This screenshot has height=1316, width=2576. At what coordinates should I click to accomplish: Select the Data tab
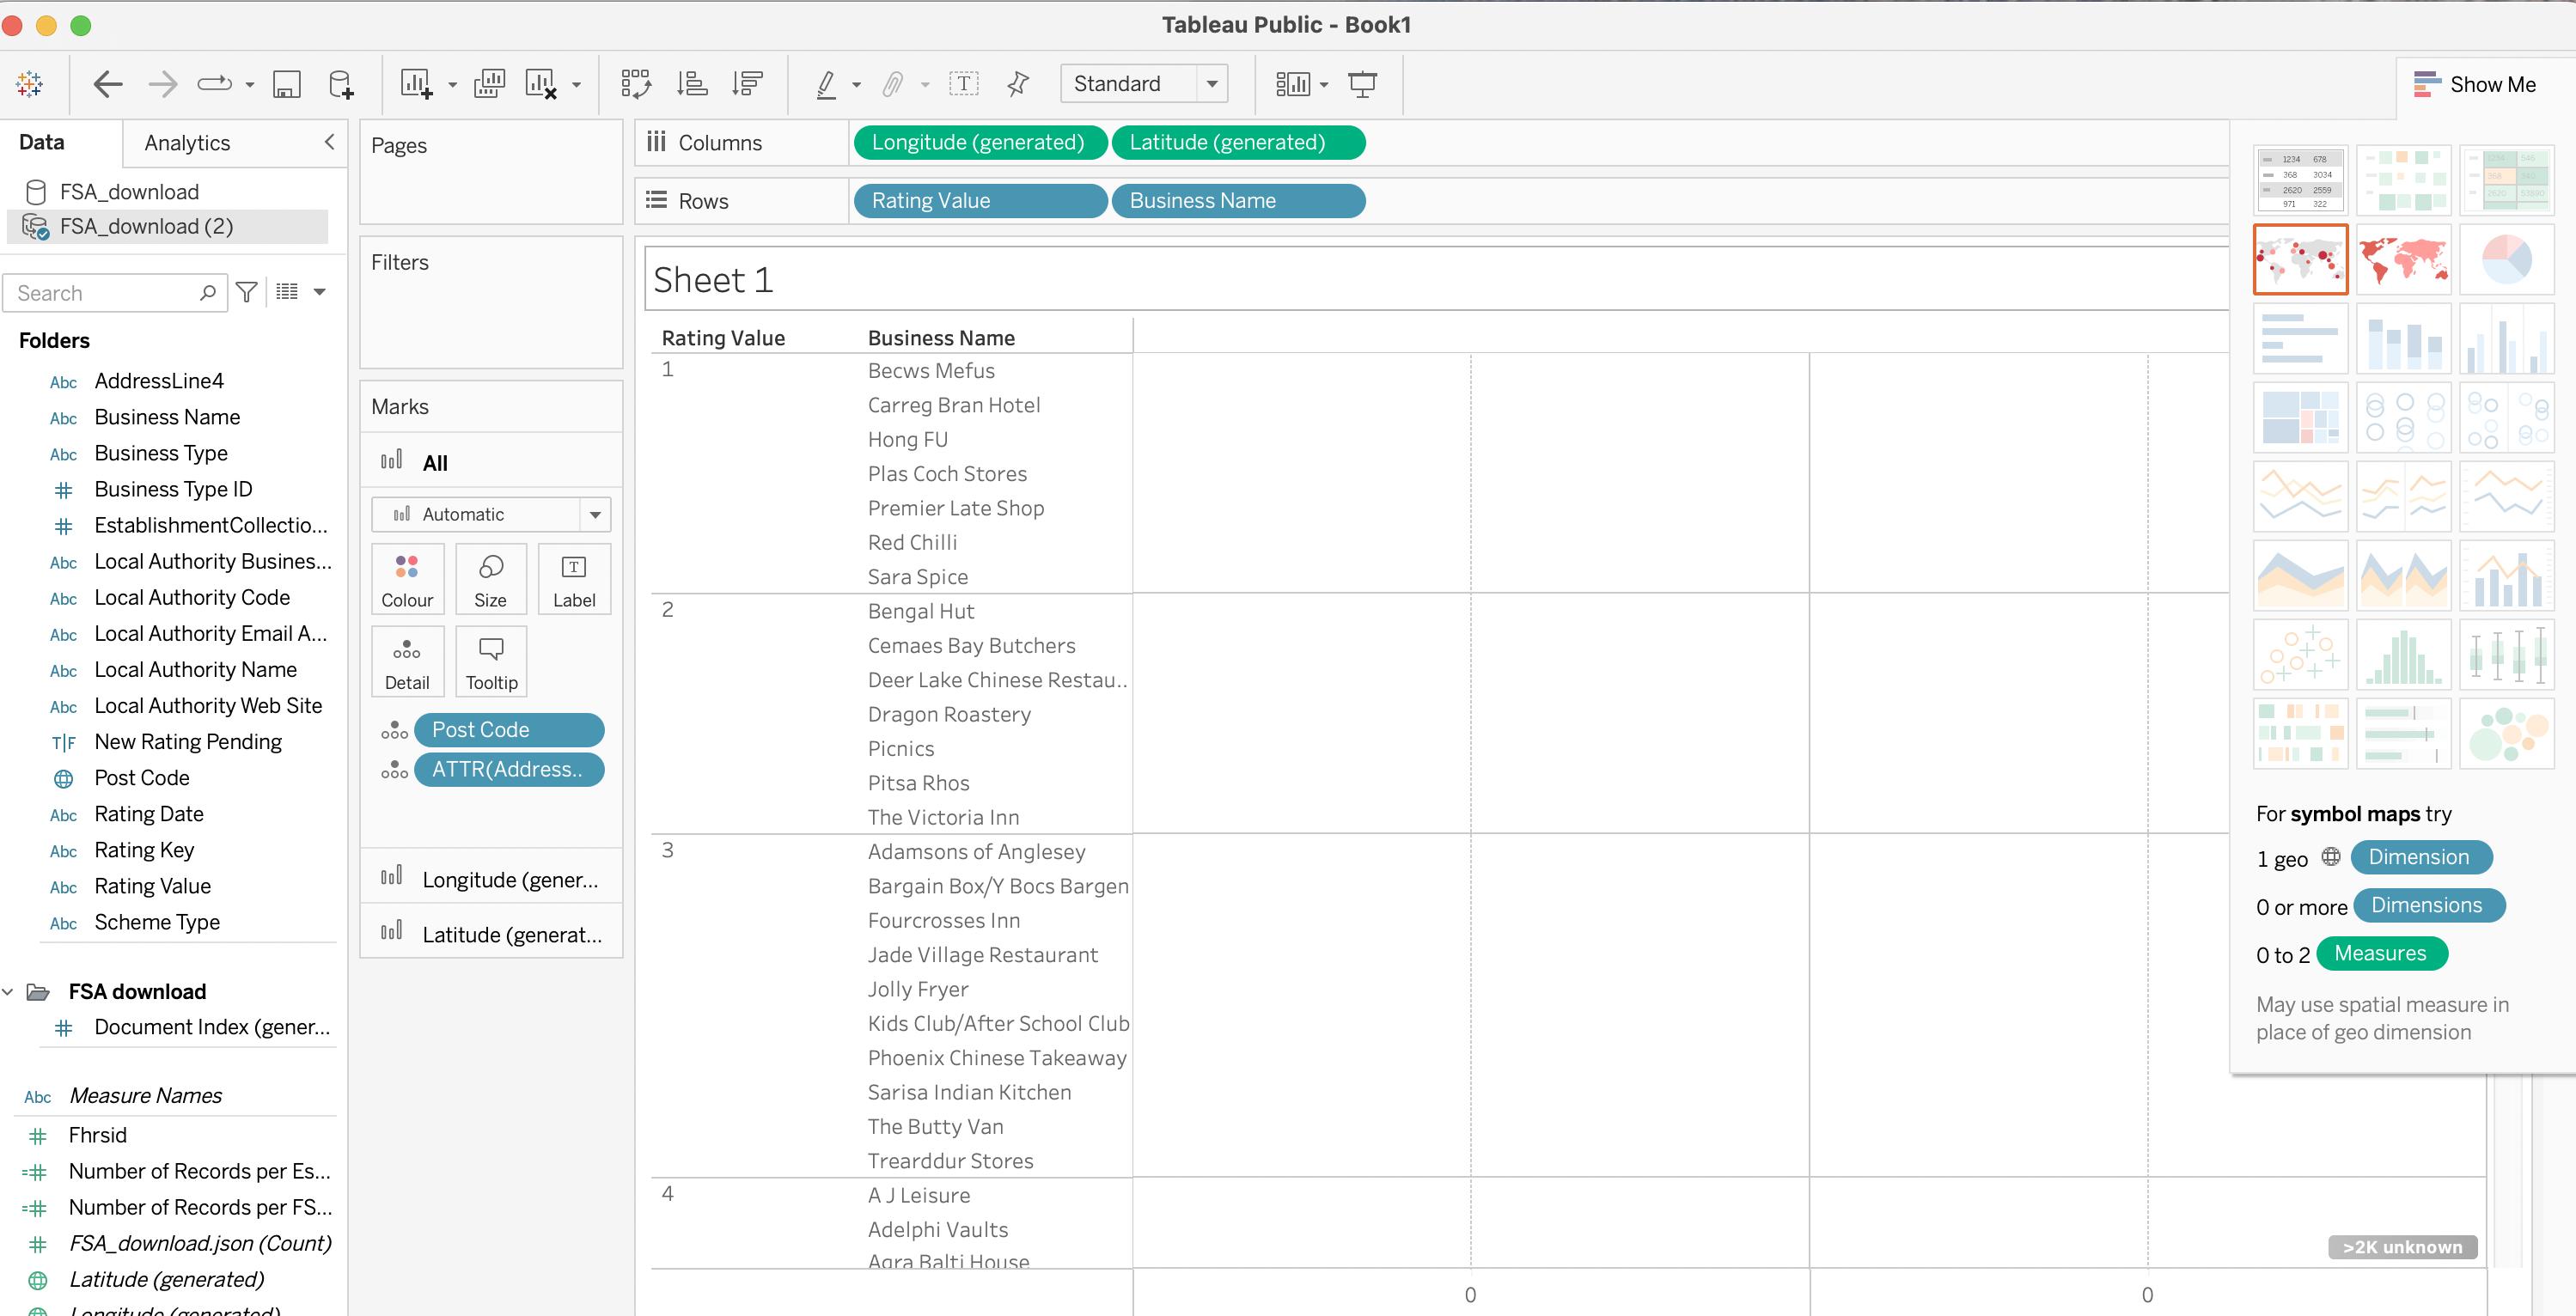coord(42,142)
